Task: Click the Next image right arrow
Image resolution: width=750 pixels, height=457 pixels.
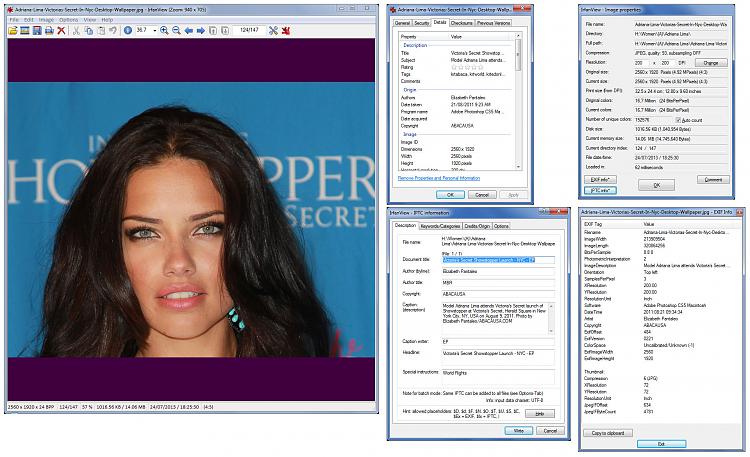Action: point(201,31)
